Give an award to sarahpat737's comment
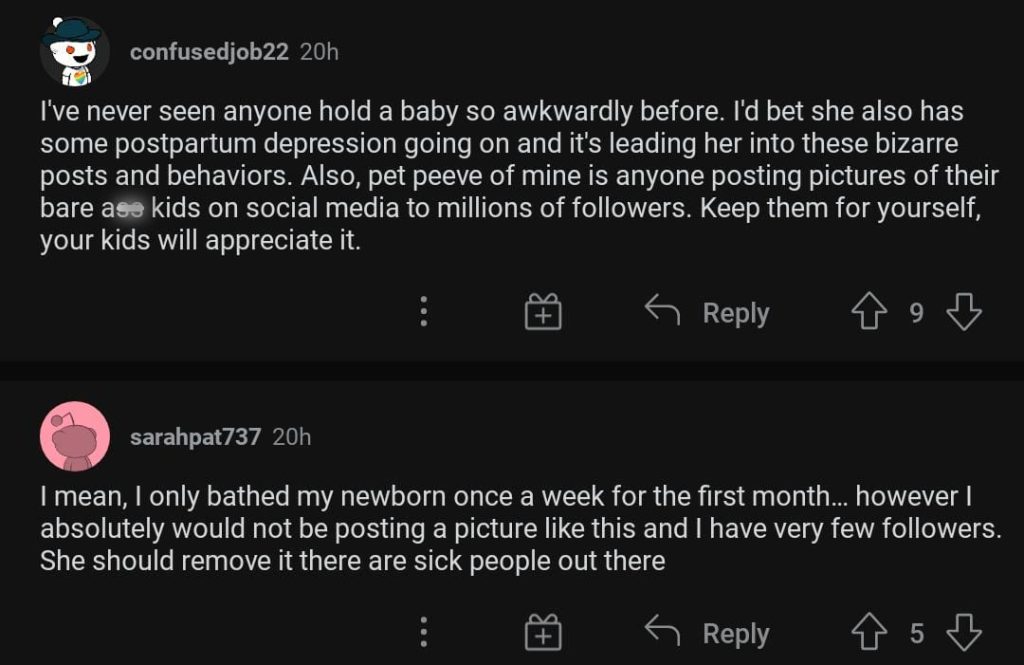The height and width of the screenshot is (665, 1024). [543, 634]
